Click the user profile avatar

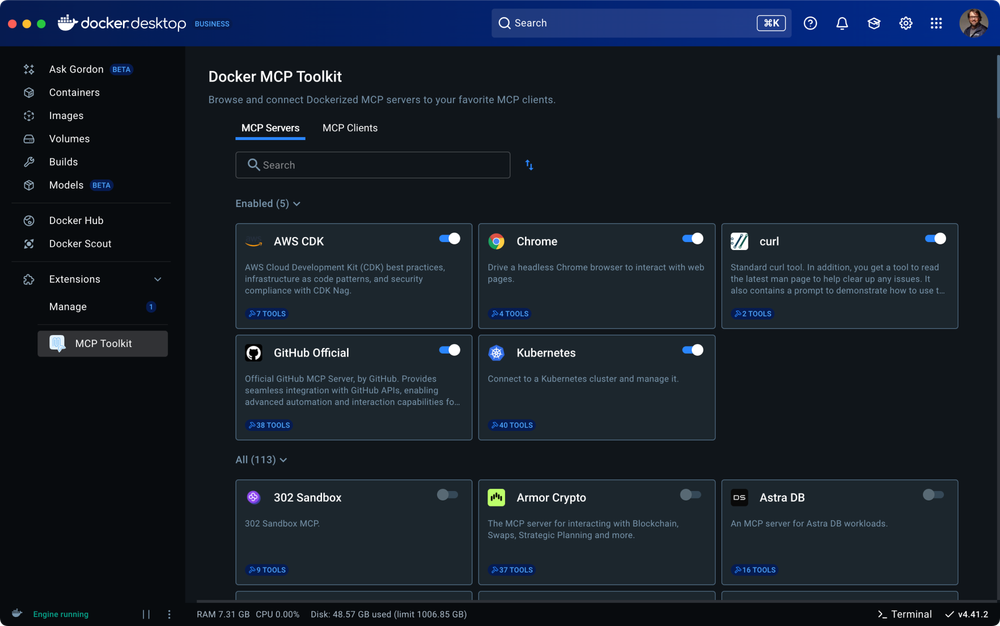973,22
